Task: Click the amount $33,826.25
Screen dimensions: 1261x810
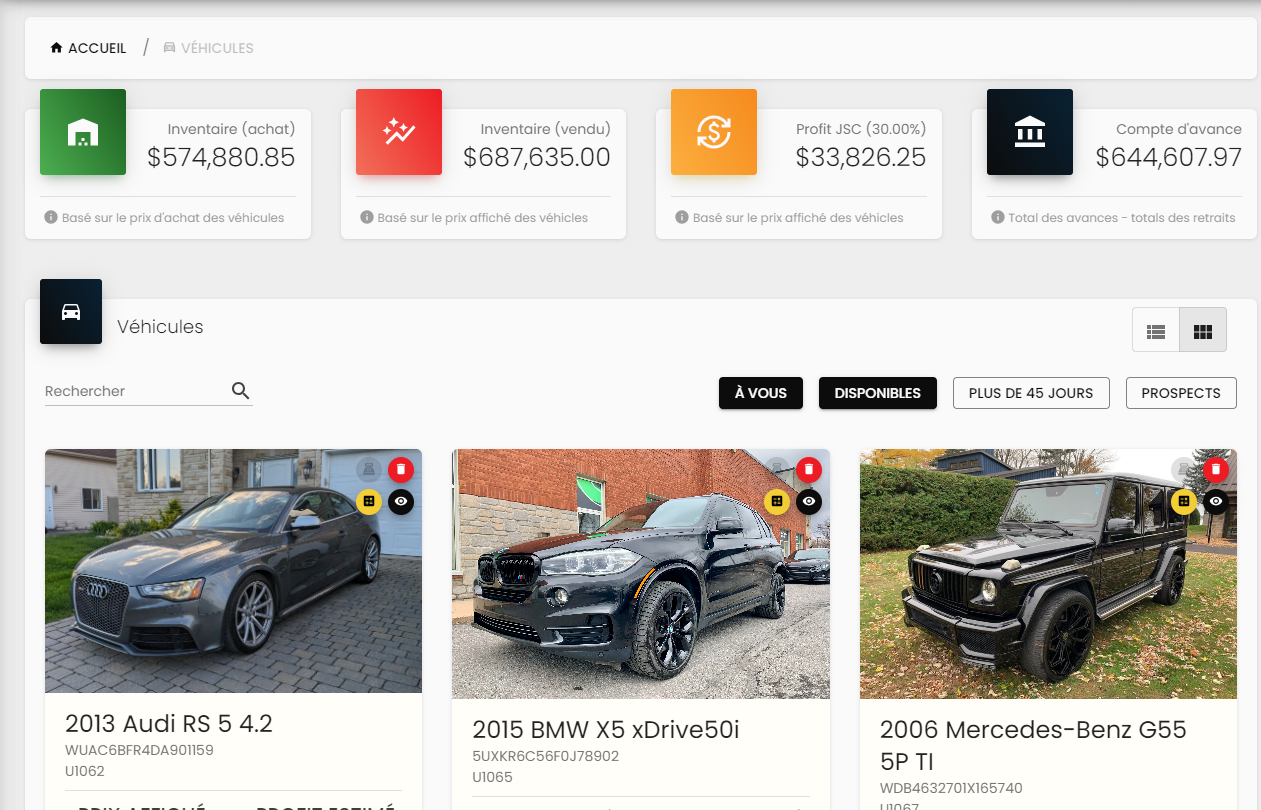Action: click(861, 157)
